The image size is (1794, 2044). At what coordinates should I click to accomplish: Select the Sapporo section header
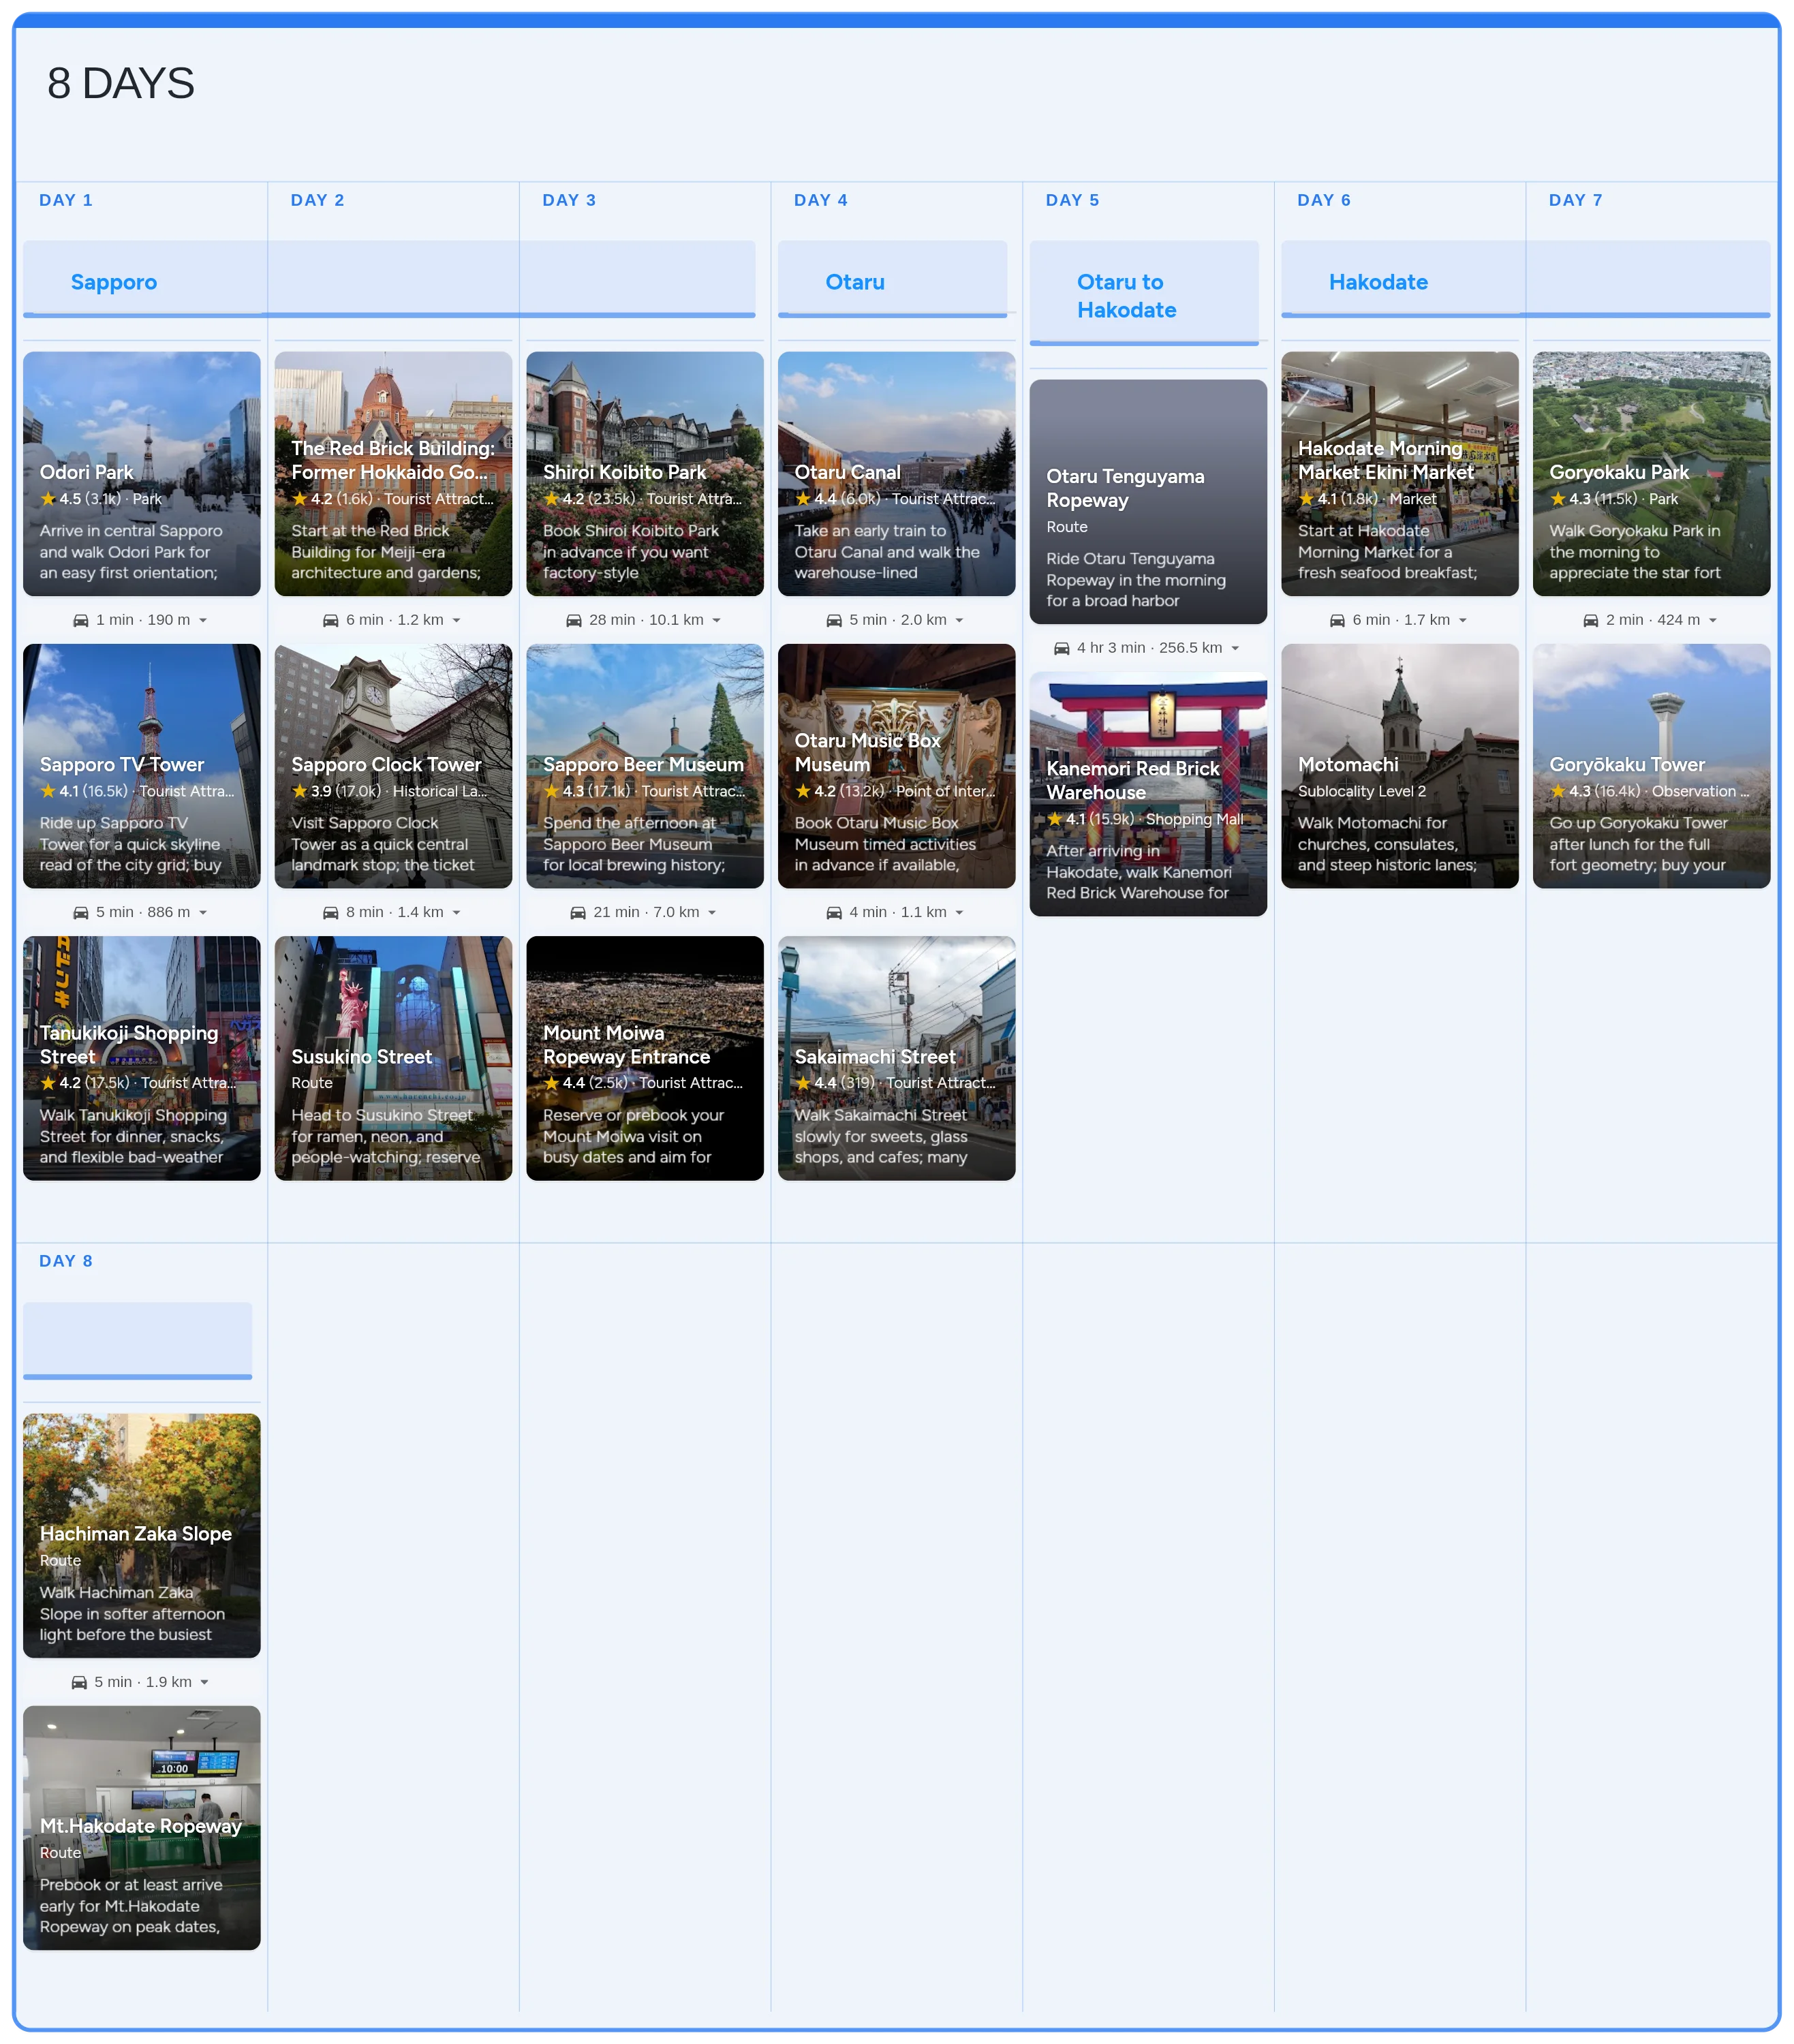click(114, 282)
